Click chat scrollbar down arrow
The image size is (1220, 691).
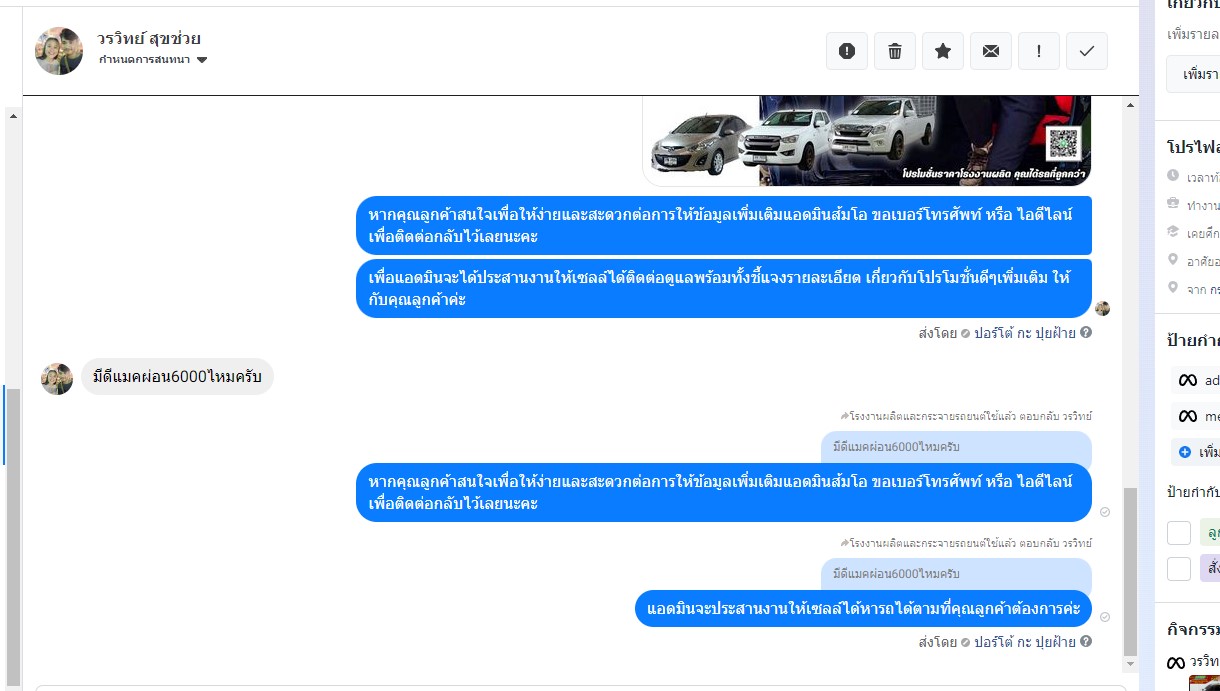(1131, 663)
